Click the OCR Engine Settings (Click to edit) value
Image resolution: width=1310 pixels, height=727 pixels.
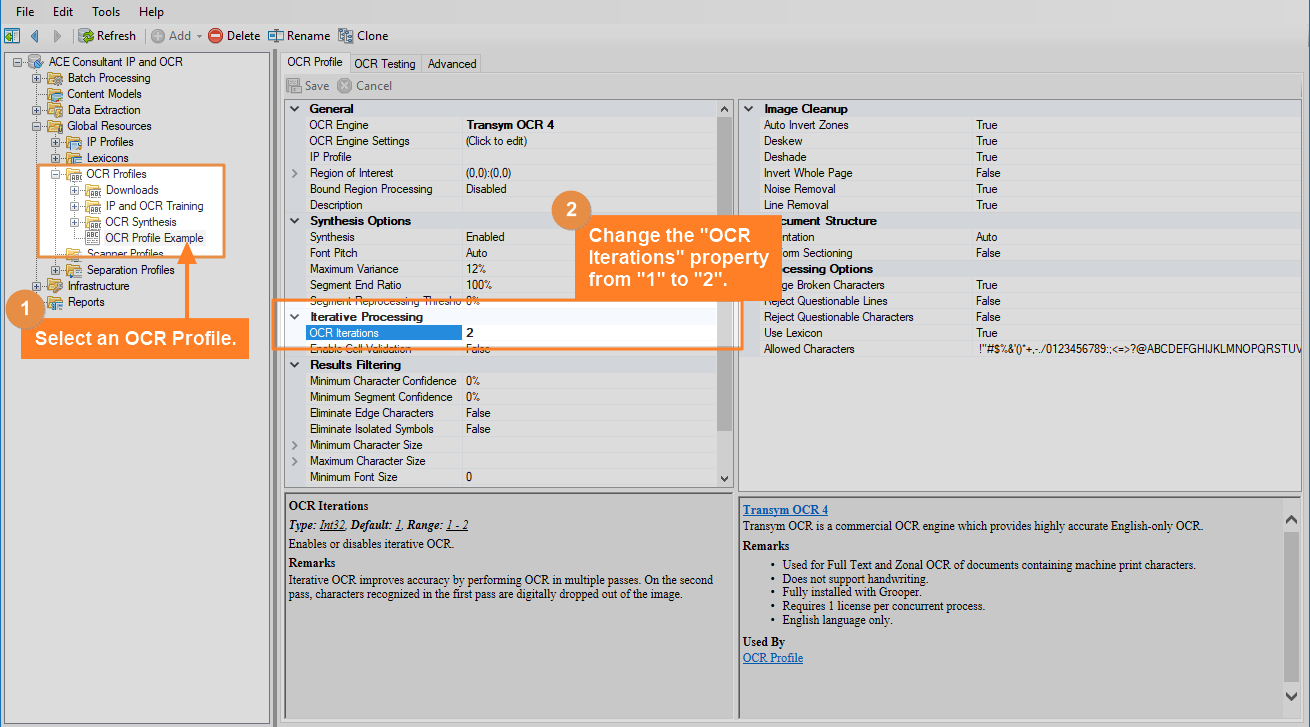click(x=589, y=141)
